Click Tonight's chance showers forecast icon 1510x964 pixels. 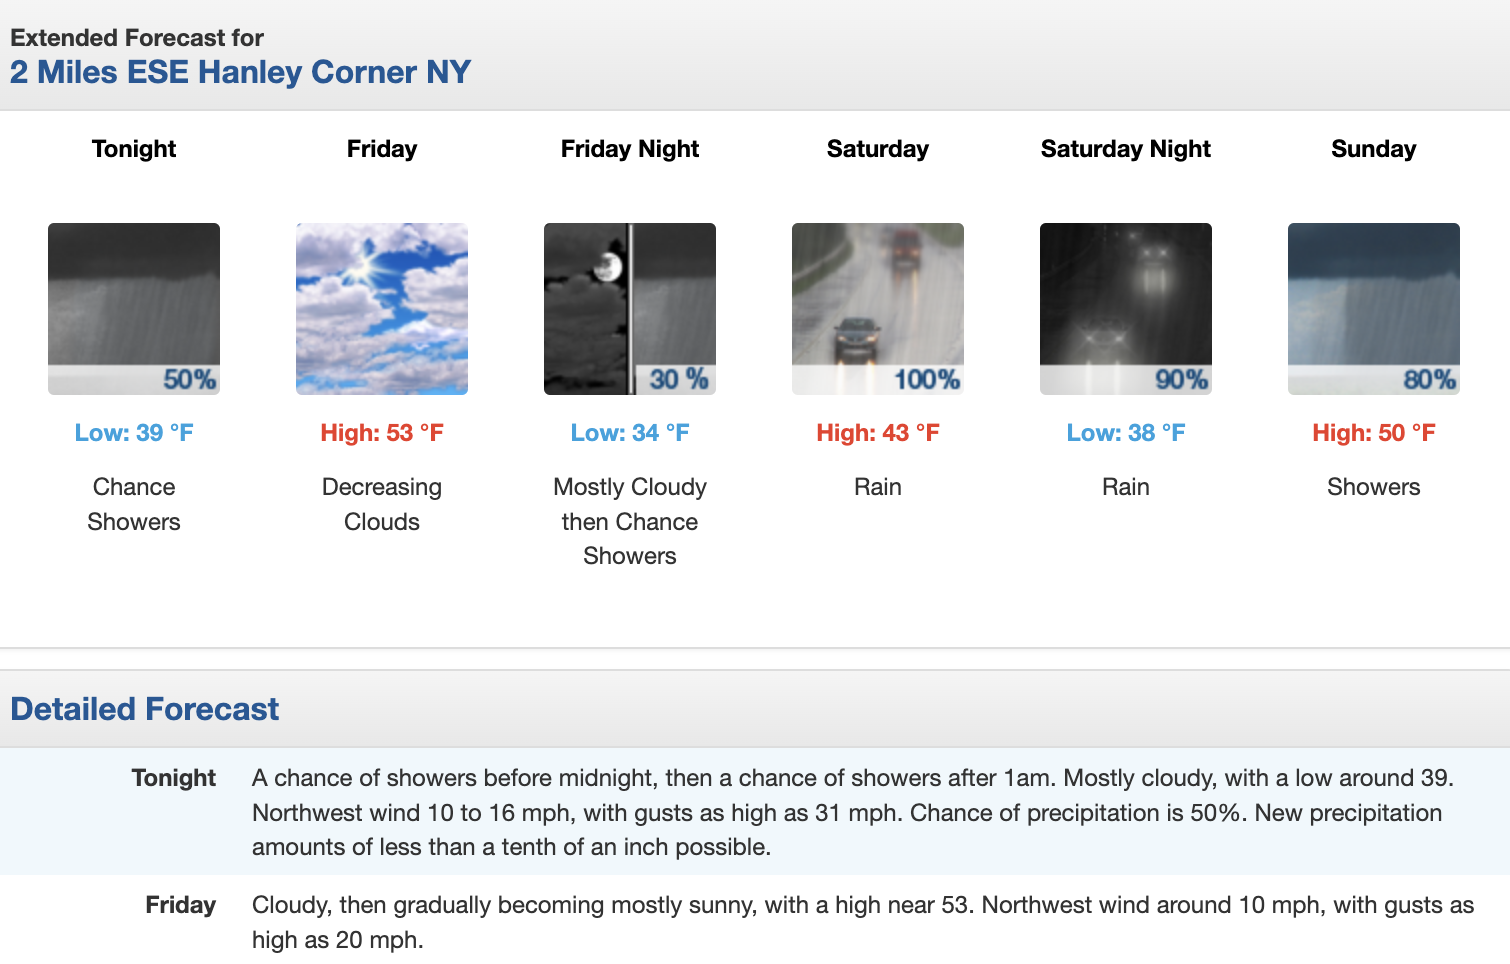134,308
